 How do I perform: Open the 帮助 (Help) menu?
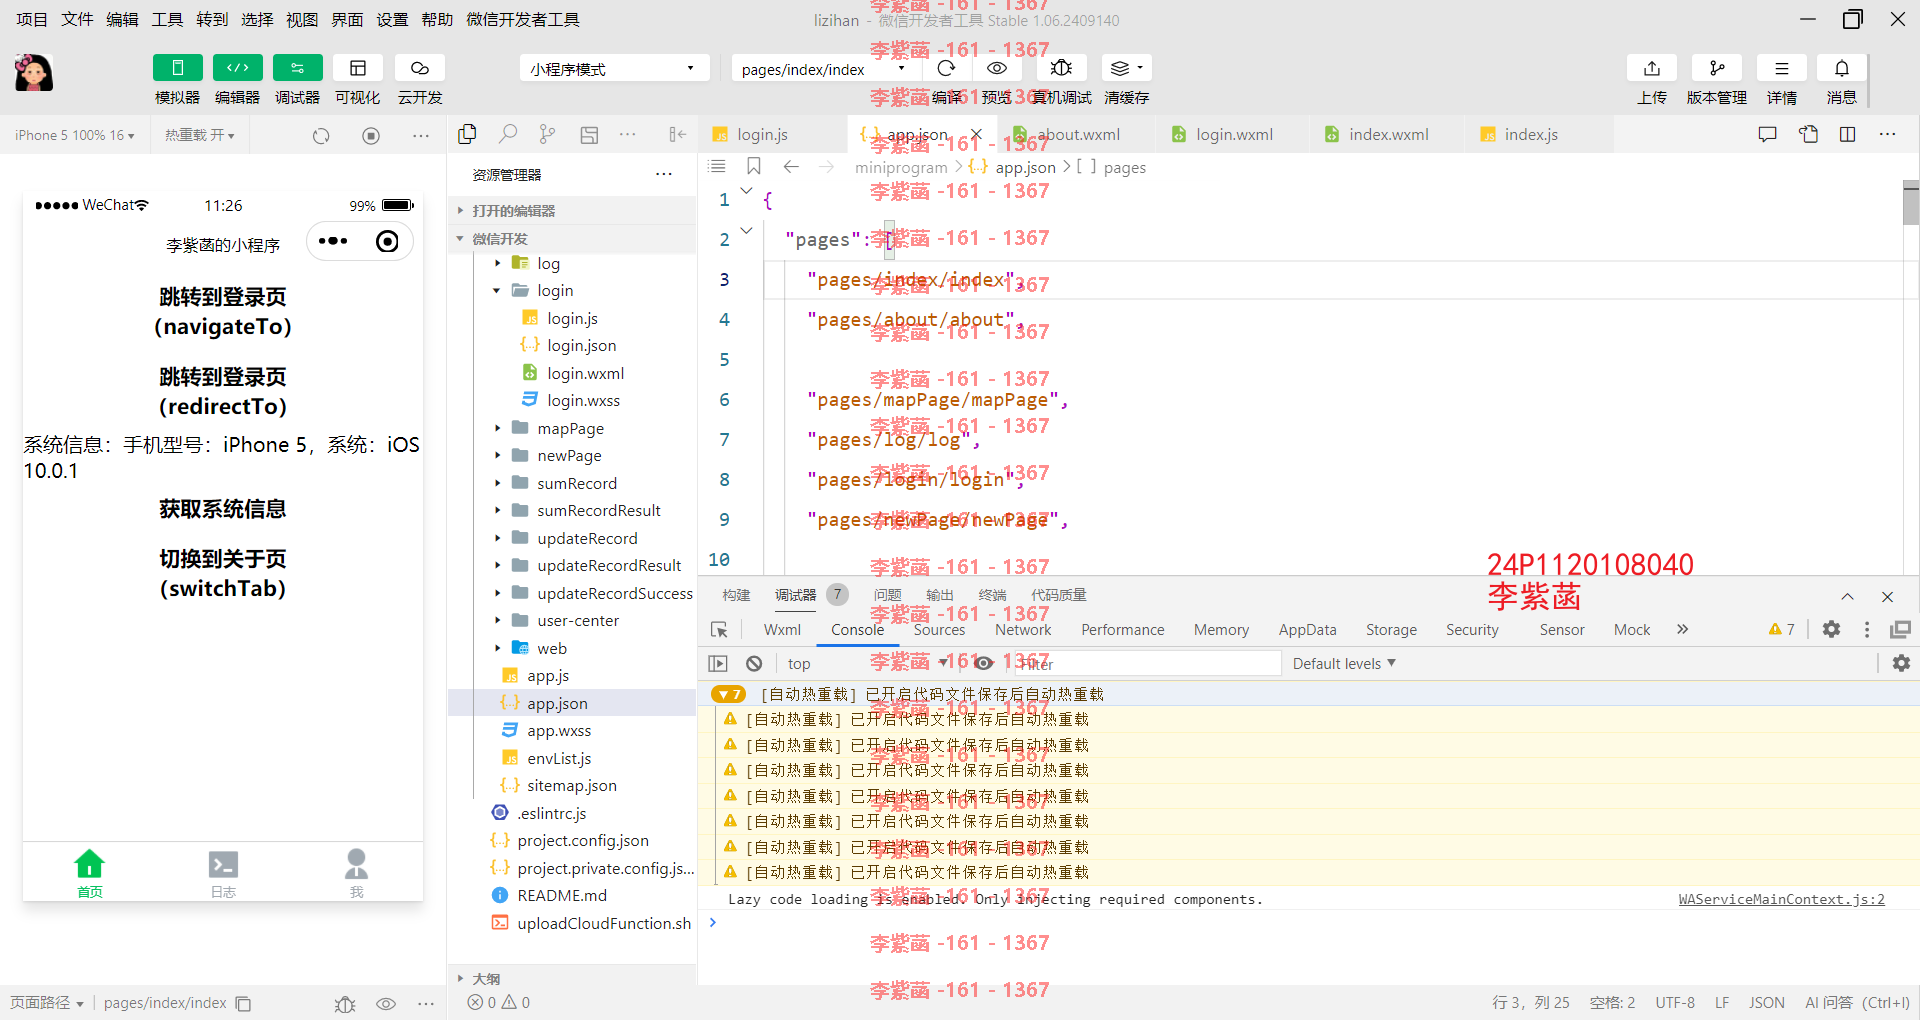click(437, 19)
